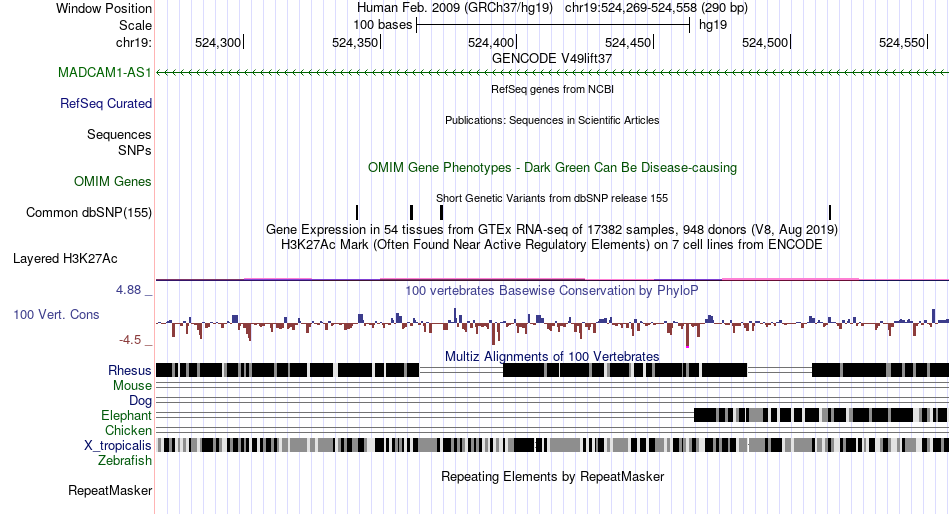Image resolution: width=950 pixels, height=514 pixels.
Task: Click the Common dbSNP(155) track label
Action: tap(89, 212)
